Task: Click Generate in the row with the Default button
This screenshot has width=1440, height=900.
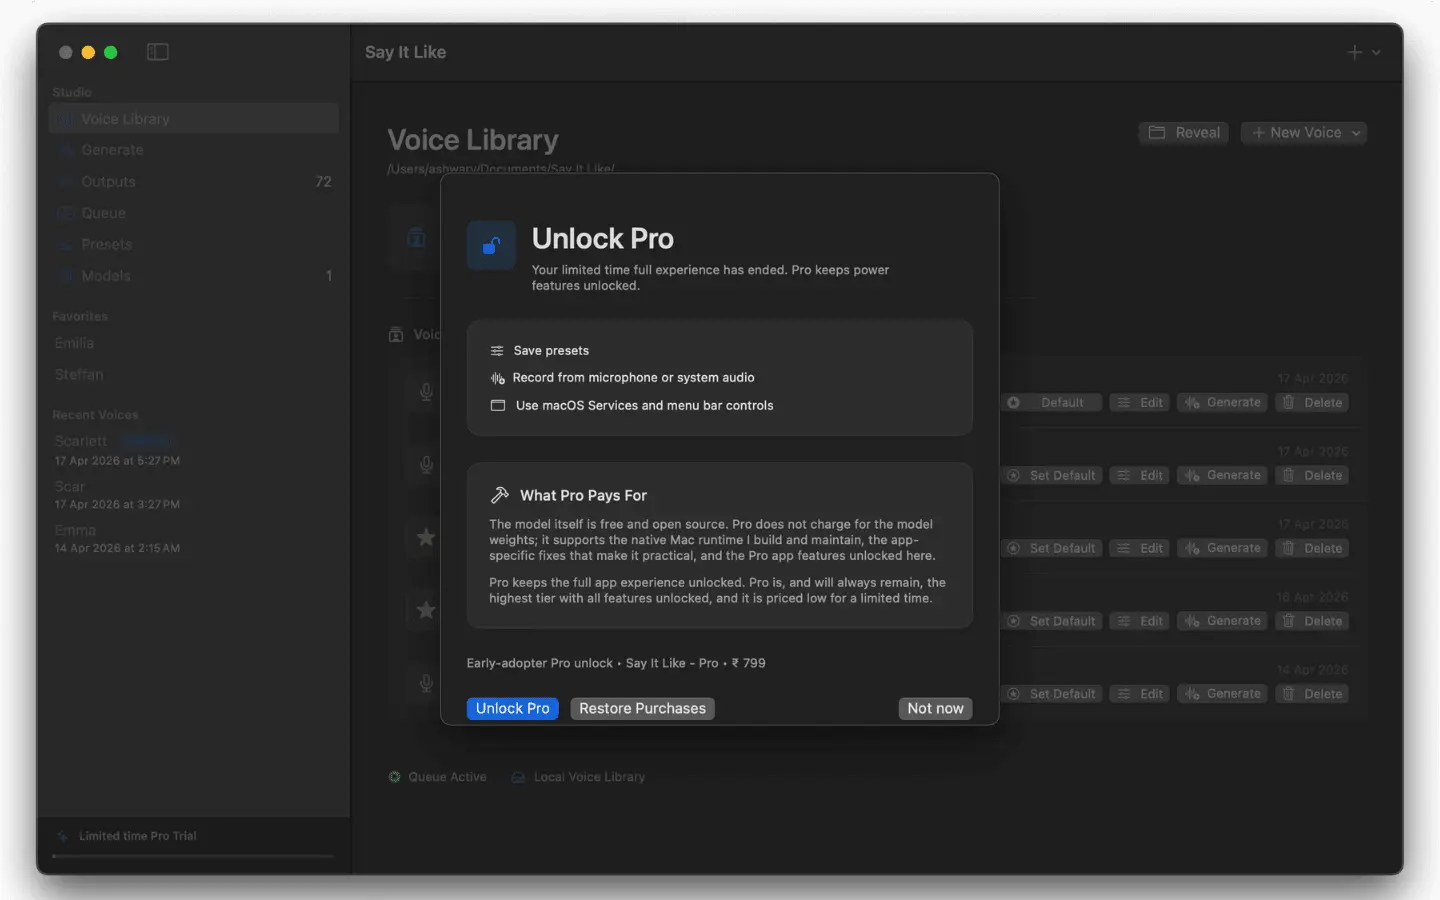Action: point(1223,403)
